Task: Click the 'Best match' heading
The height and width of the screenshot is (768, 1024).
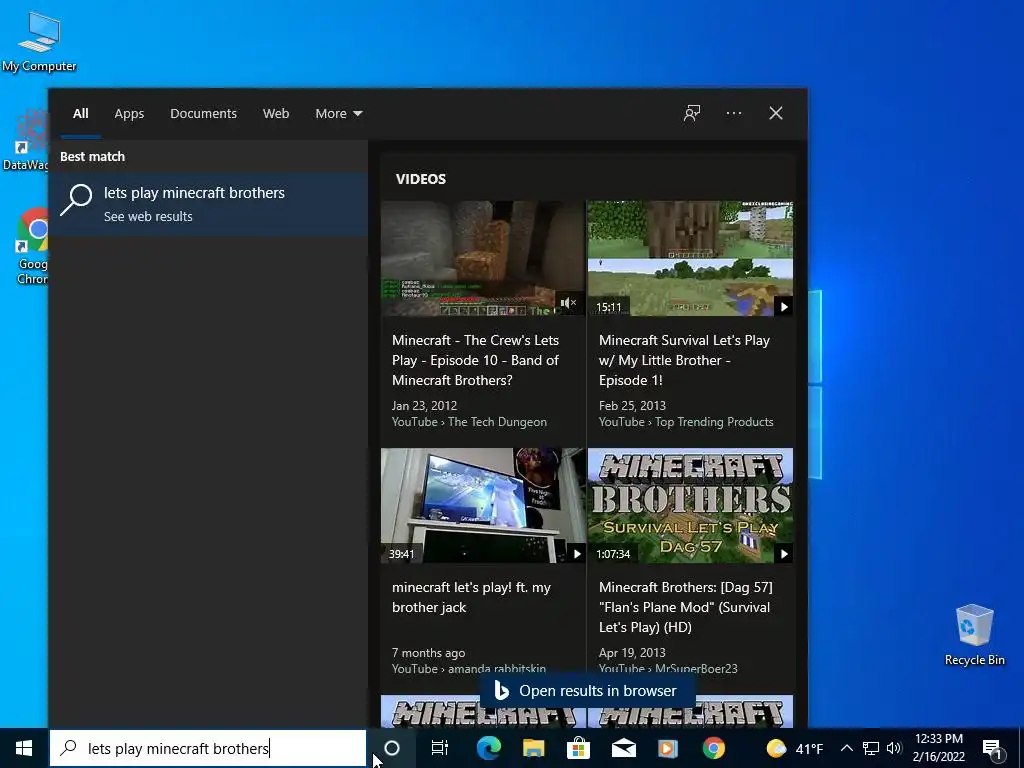Action: (x=92, y=156)
